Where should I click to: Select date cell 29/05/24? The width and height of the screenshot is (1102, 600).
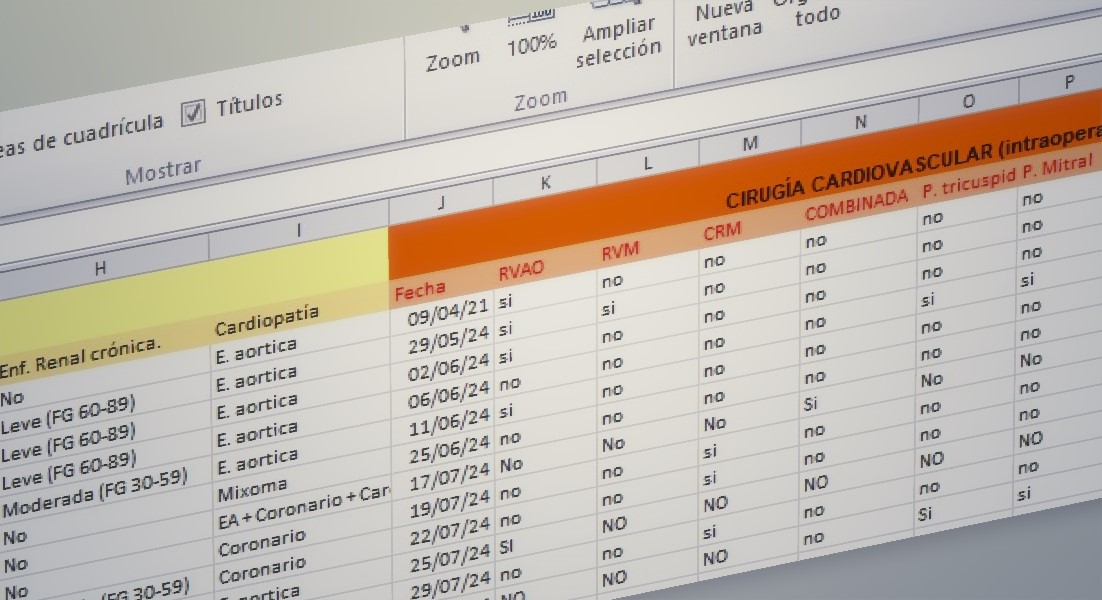[x=448, y=340]
